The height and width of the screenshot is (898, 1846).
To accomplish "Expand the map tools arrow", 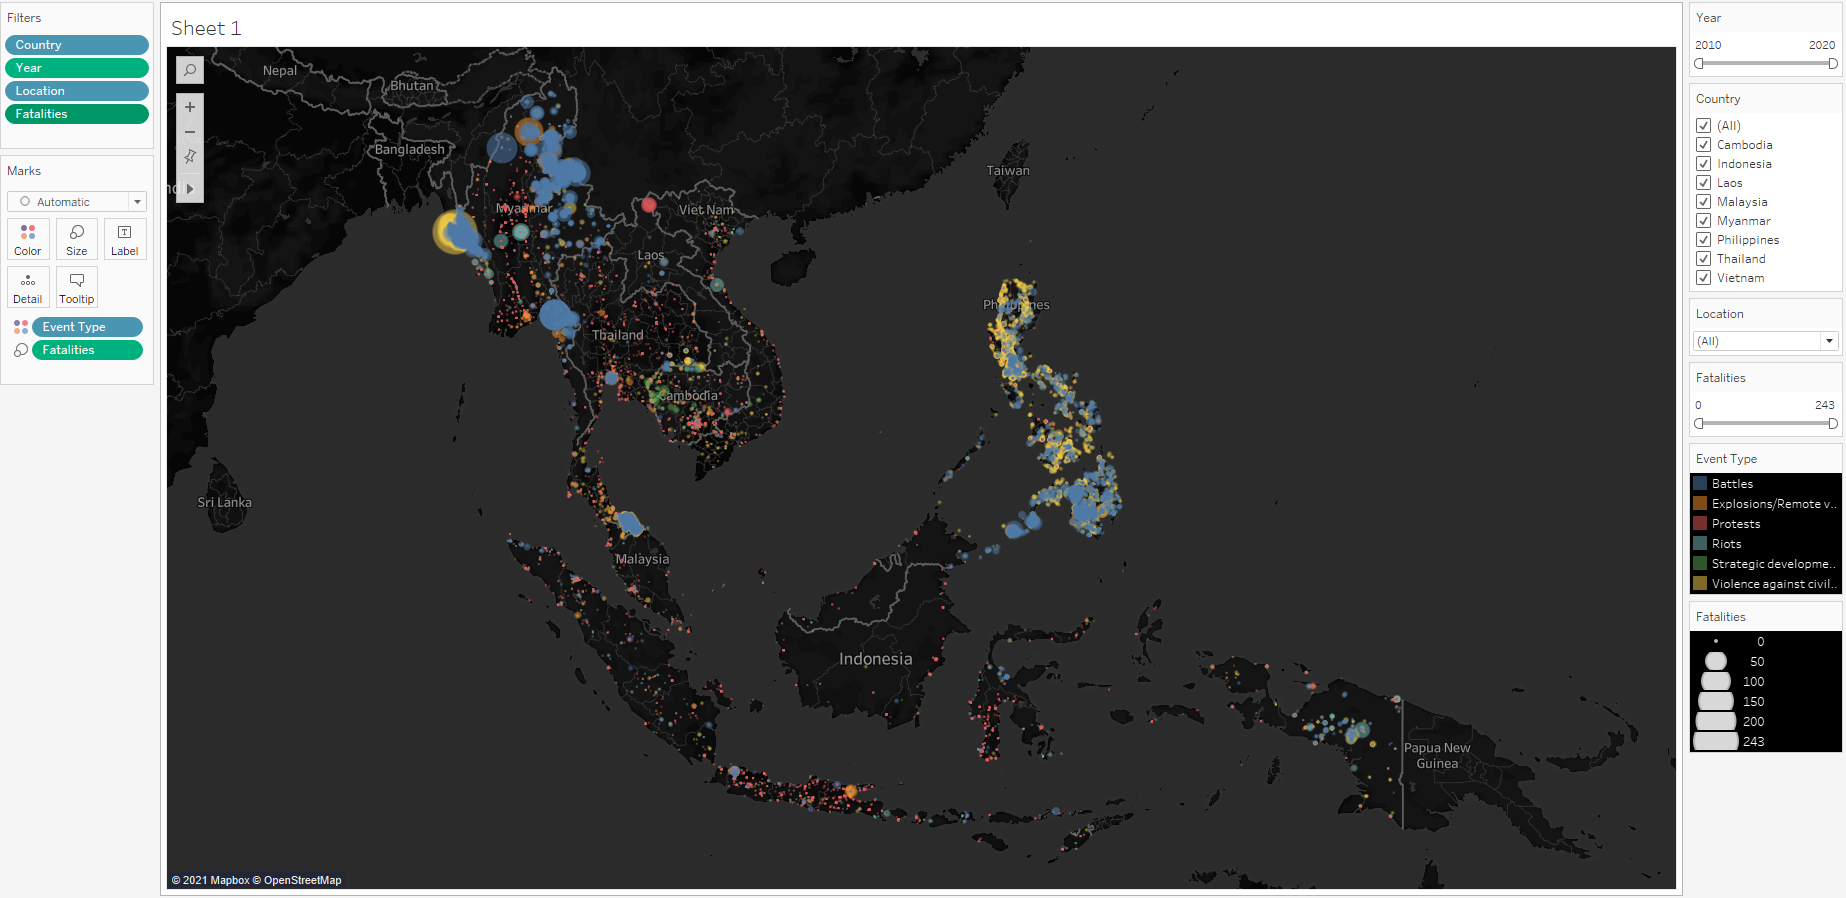I will pyautogui.click(x=190, y=189).
